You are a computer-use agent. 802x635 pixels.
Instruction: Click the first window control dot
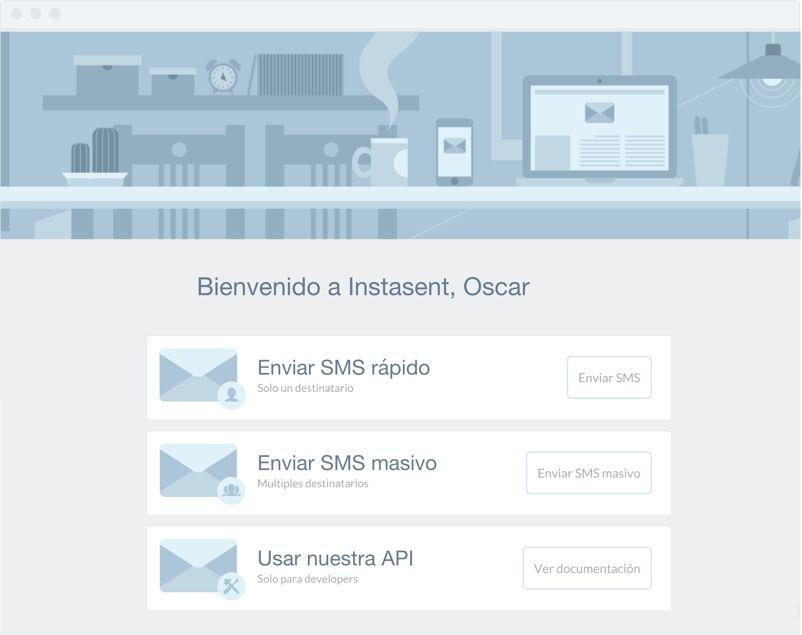(x=17, y=14)
